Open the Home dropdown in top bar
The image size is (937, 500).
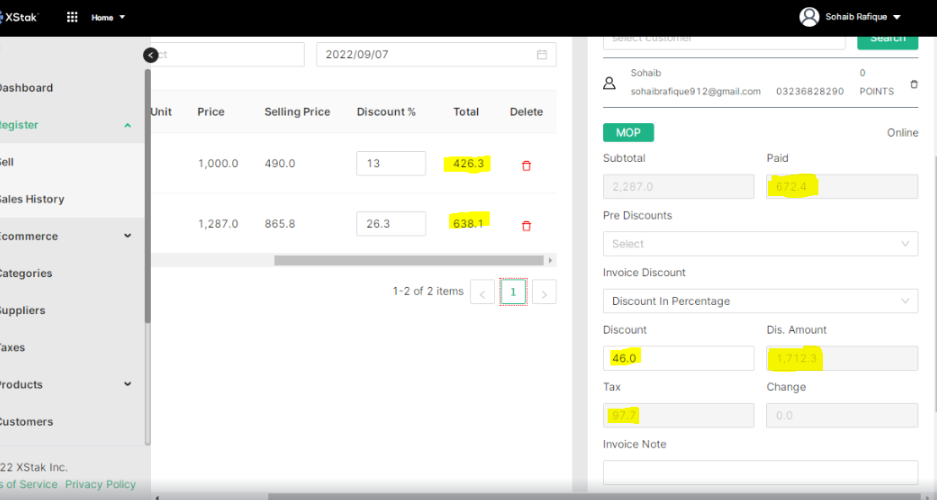click(x=108, y=17)
